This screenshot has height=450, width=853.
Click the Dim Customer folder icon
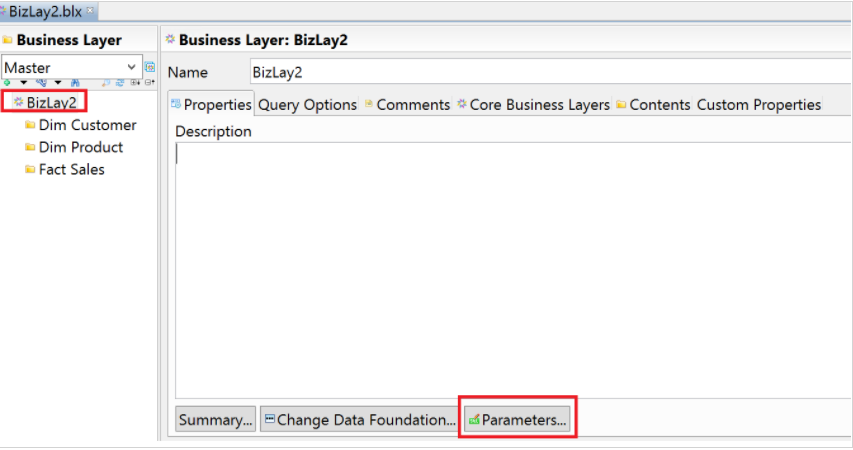[30, 125]
